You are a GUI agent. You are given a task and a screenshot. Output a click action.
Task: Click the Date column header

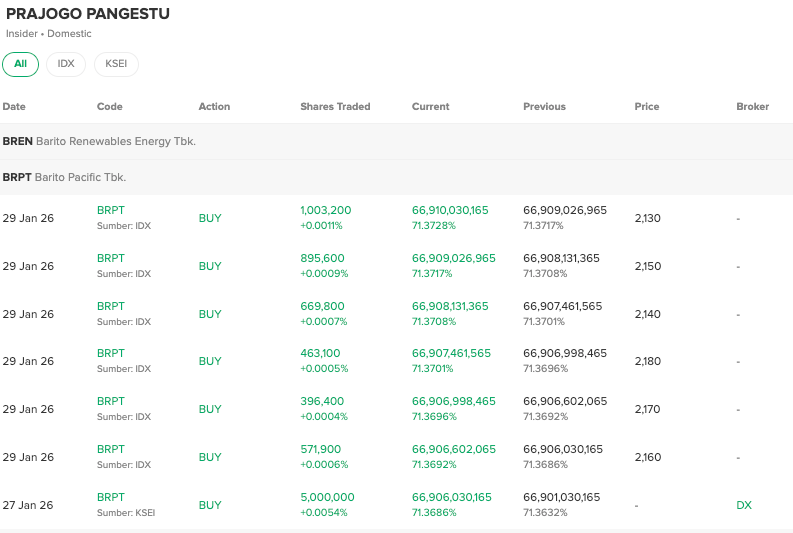pos(14,107)
